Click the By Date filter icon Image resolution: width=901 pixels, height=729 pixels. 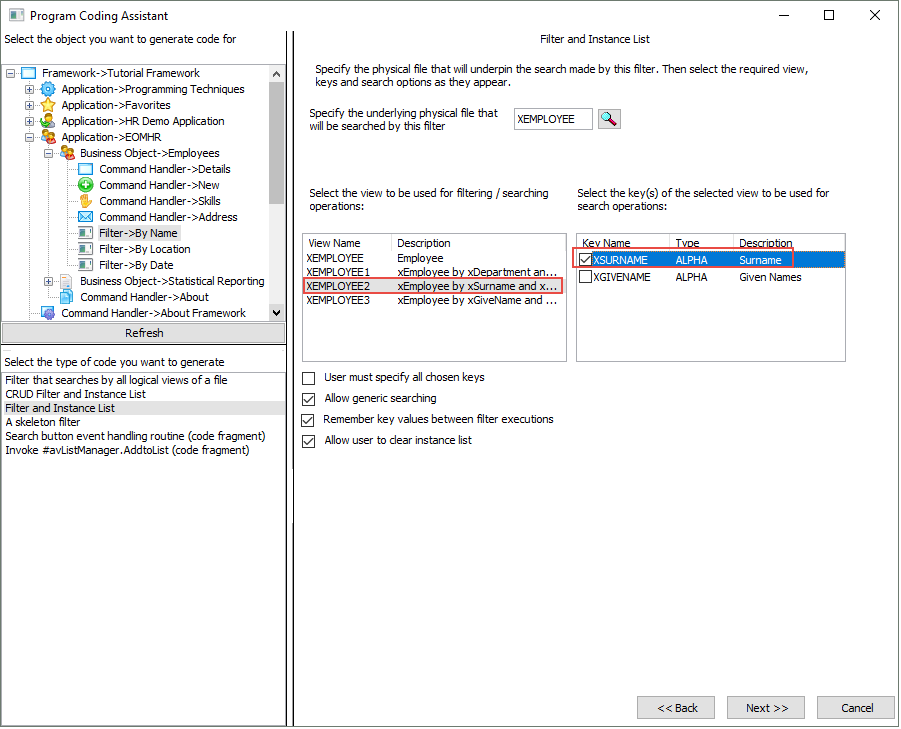(x=86, y=265)
